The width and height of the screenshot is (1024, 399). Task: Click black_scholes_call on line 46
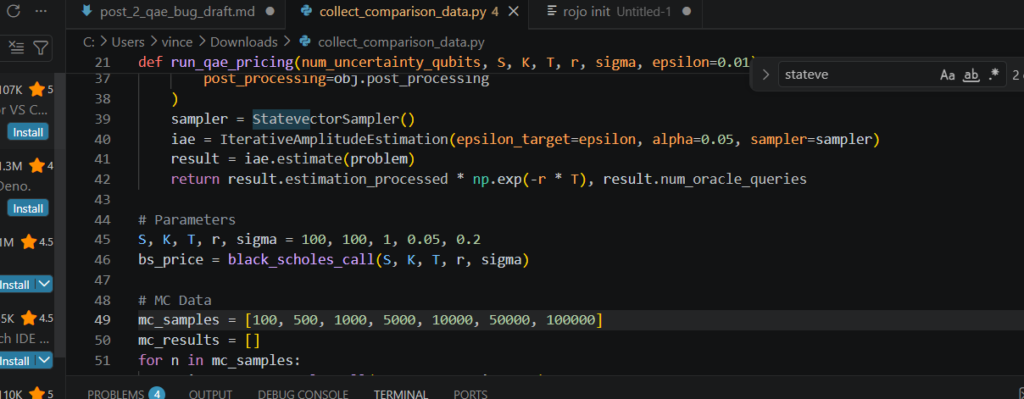301,261
